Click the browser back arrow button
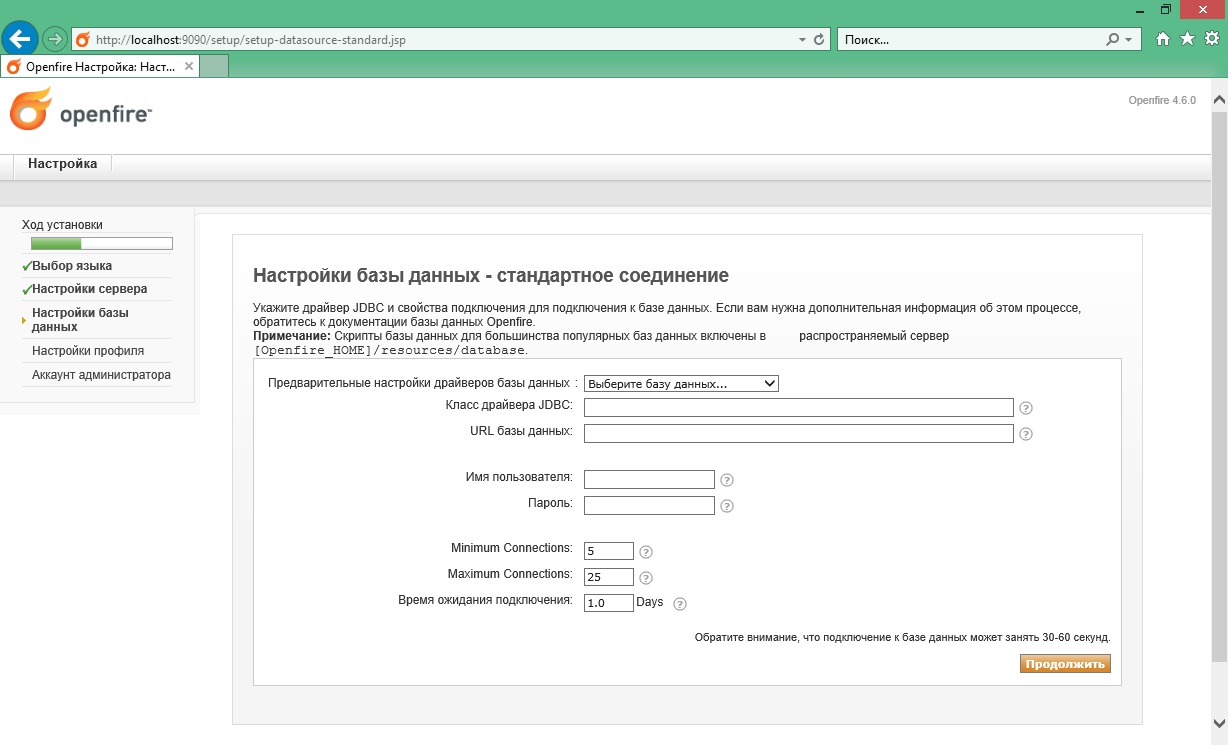 click(19, 39)
